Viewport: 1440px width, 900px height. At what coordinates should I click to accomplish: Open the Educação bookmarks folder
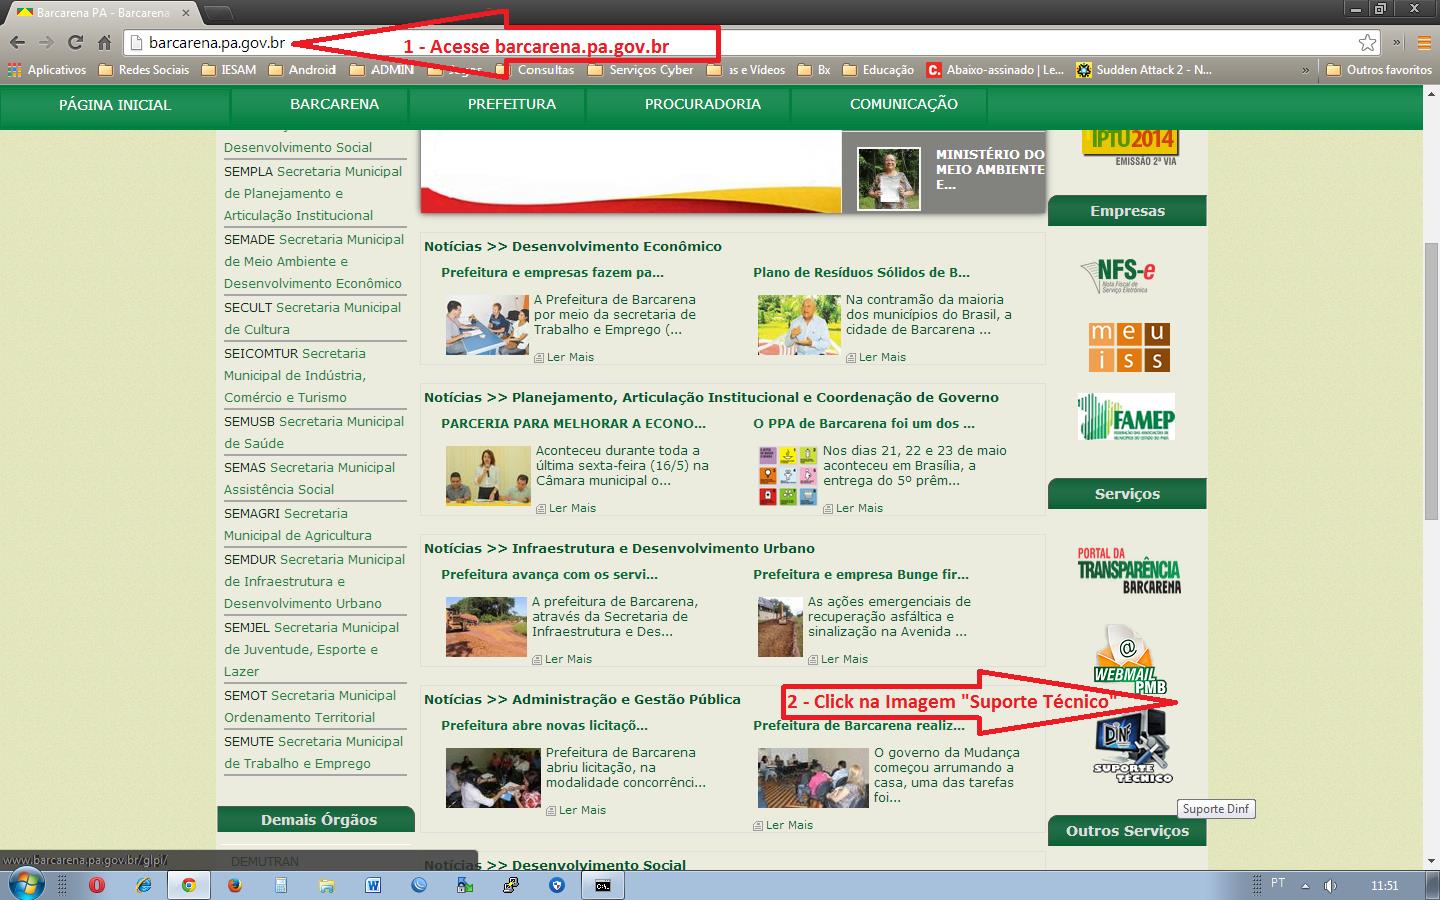[878, 70]
